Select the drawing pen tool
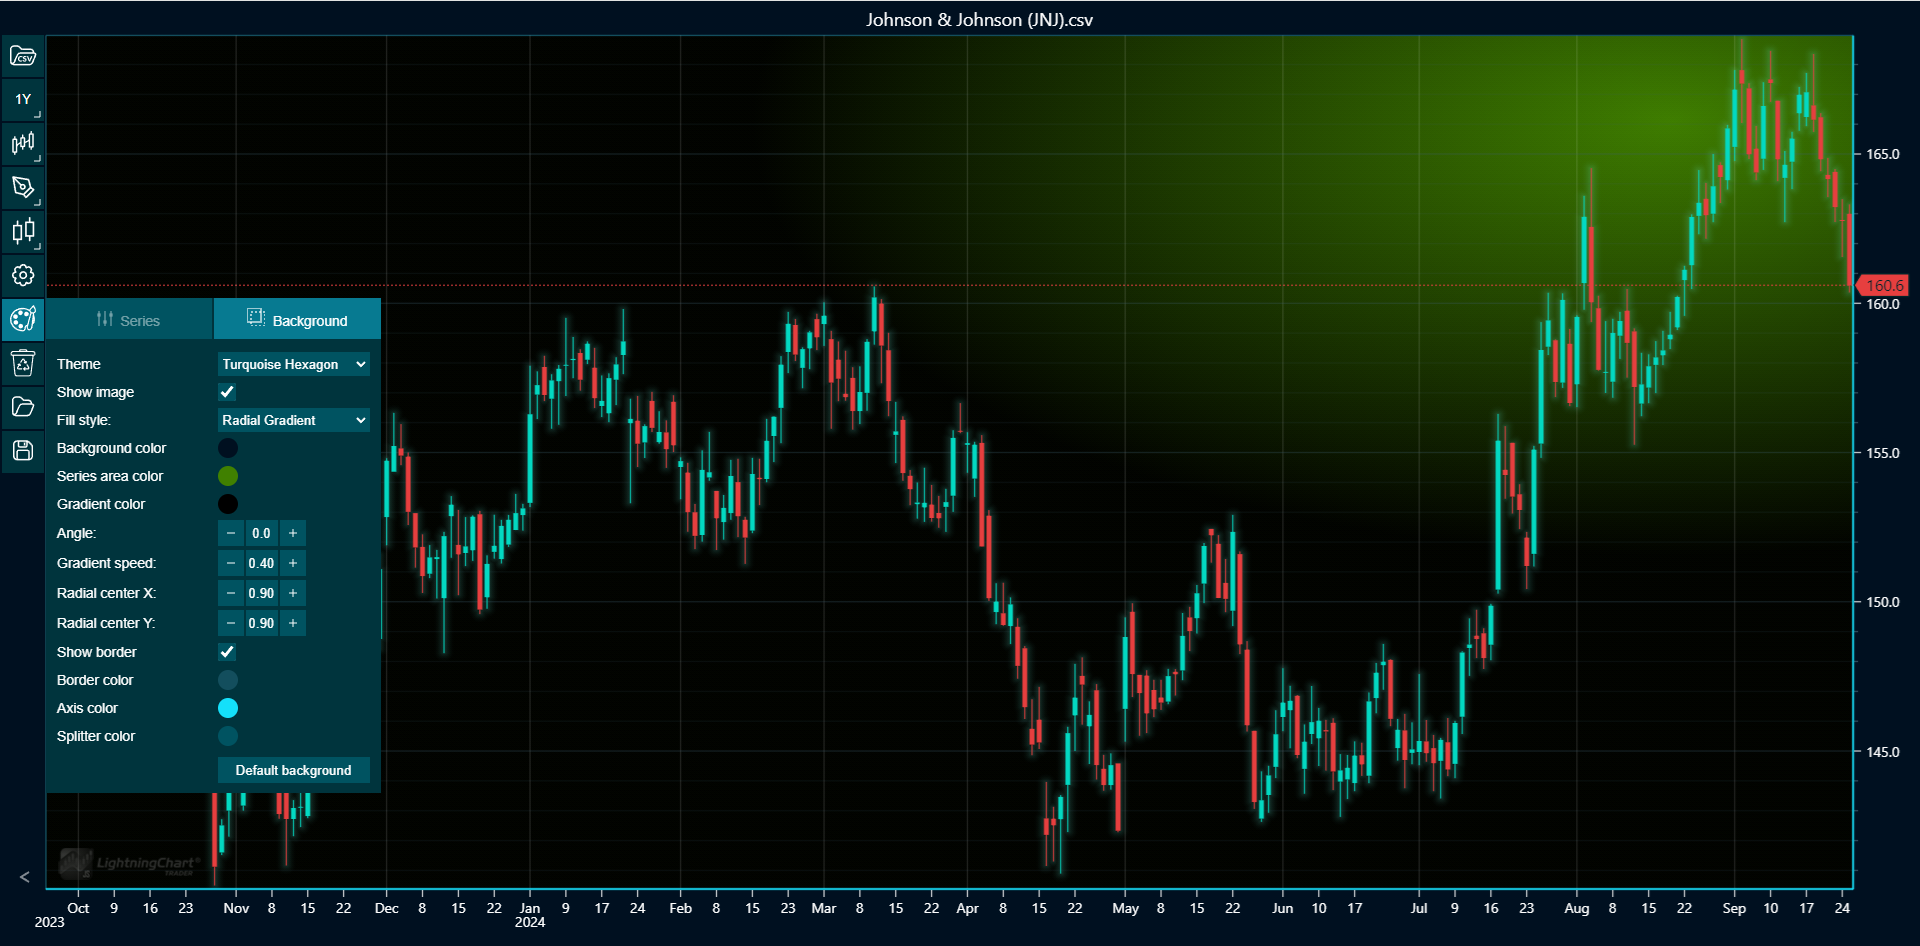The height and width of the screenshot is (946, 1920). click(x=23, y=187)
